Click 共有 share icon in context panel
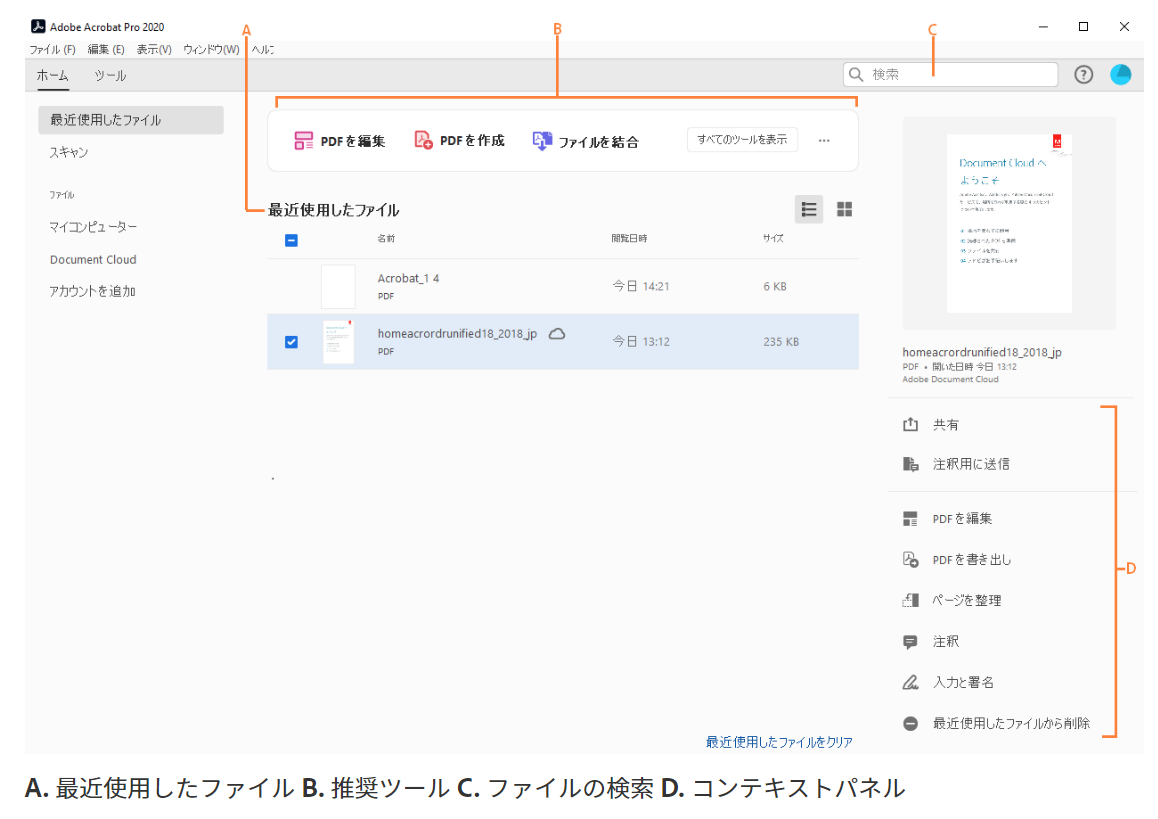The image size is (1158, 819). point(910,425)
